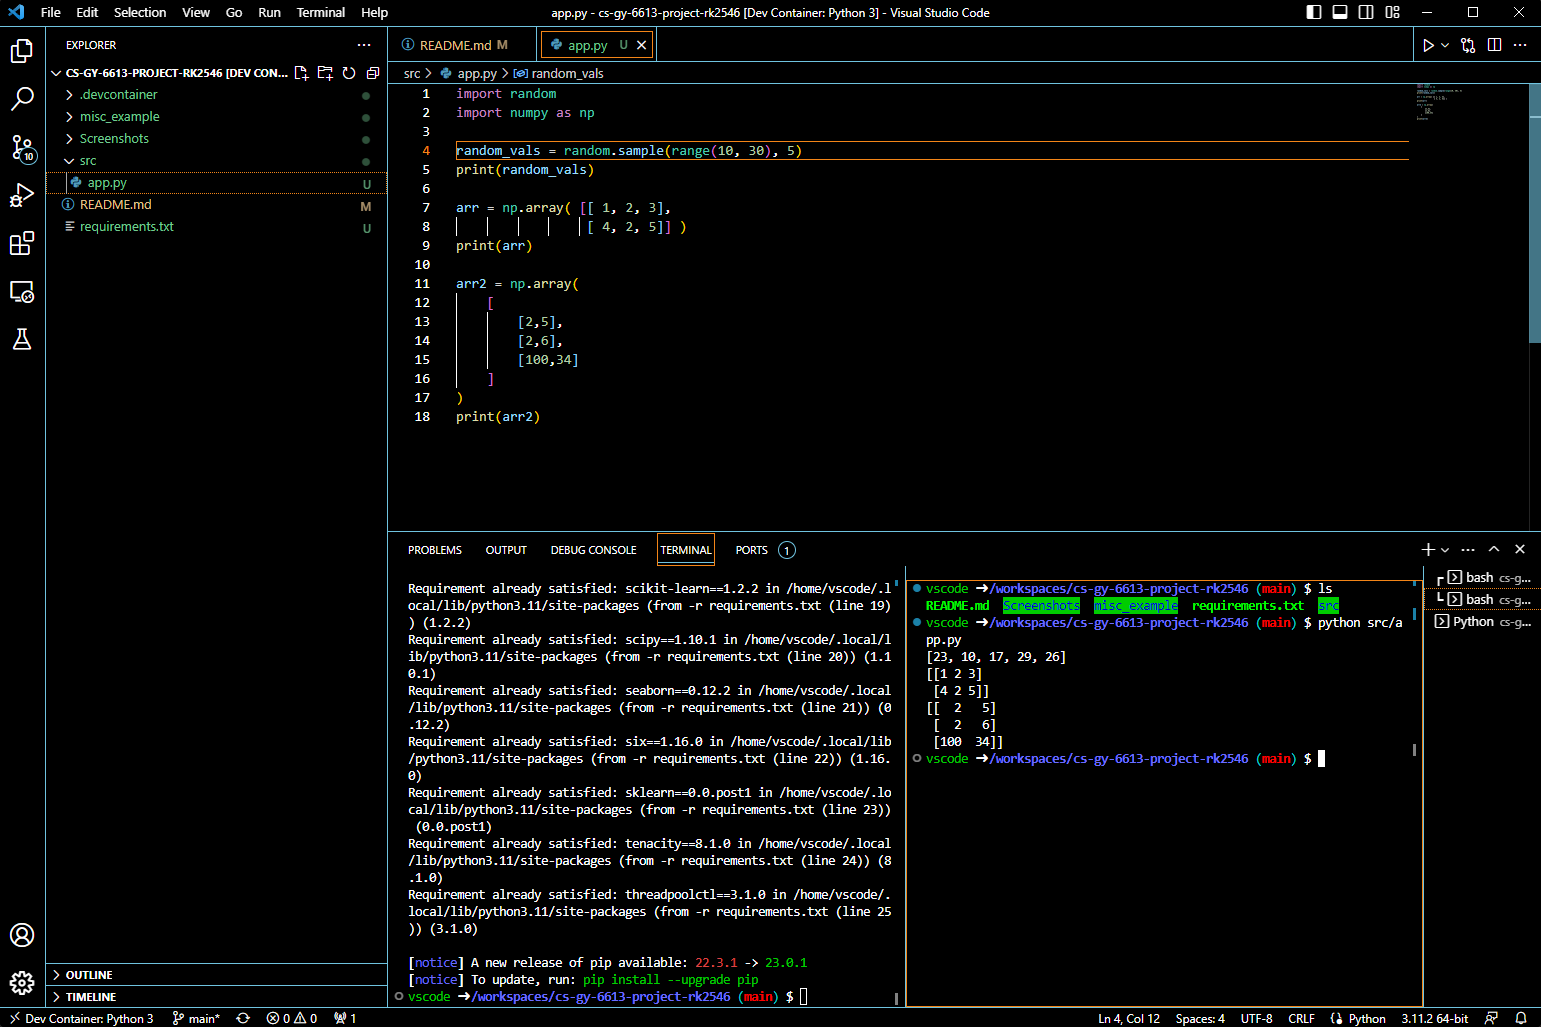Open Spaces: 4 indentation setting
The height and width of the screenshot is (1027, 1541).
(x=1200, y=1018)
